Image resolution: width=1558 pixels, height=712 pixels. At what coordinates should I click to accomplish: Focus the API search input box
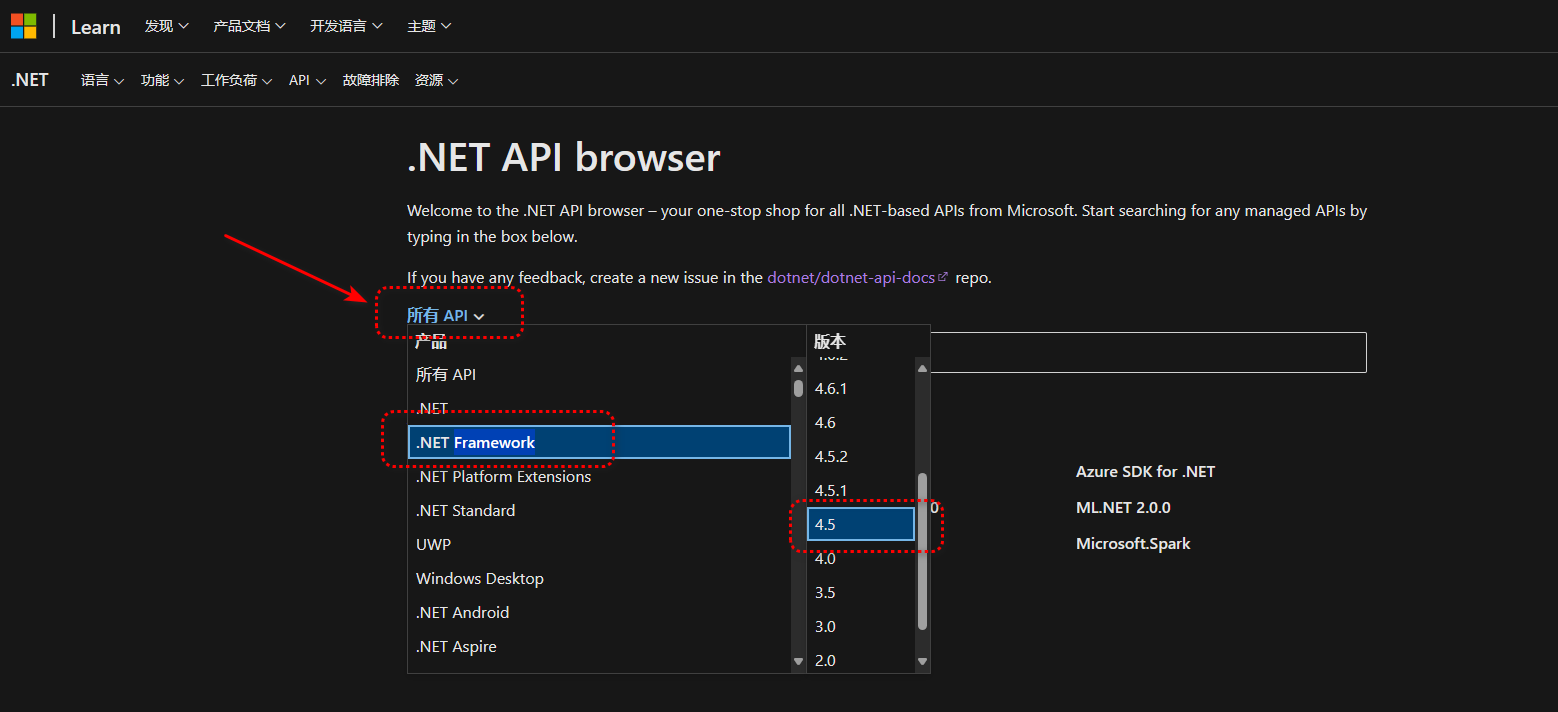pyautogui.click(x=1148, y=352)
